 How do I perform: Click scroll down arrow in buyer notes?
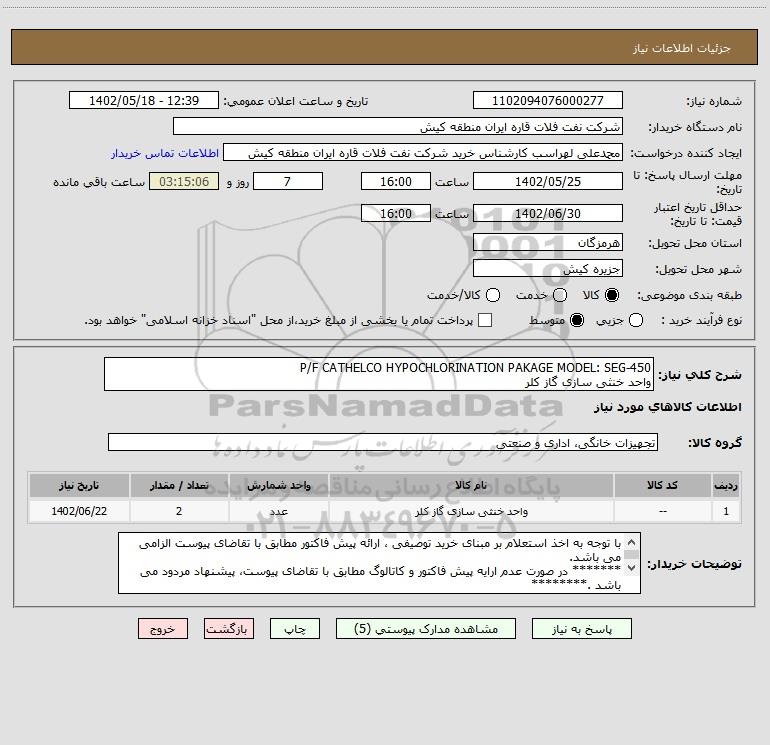pos(632,568)
